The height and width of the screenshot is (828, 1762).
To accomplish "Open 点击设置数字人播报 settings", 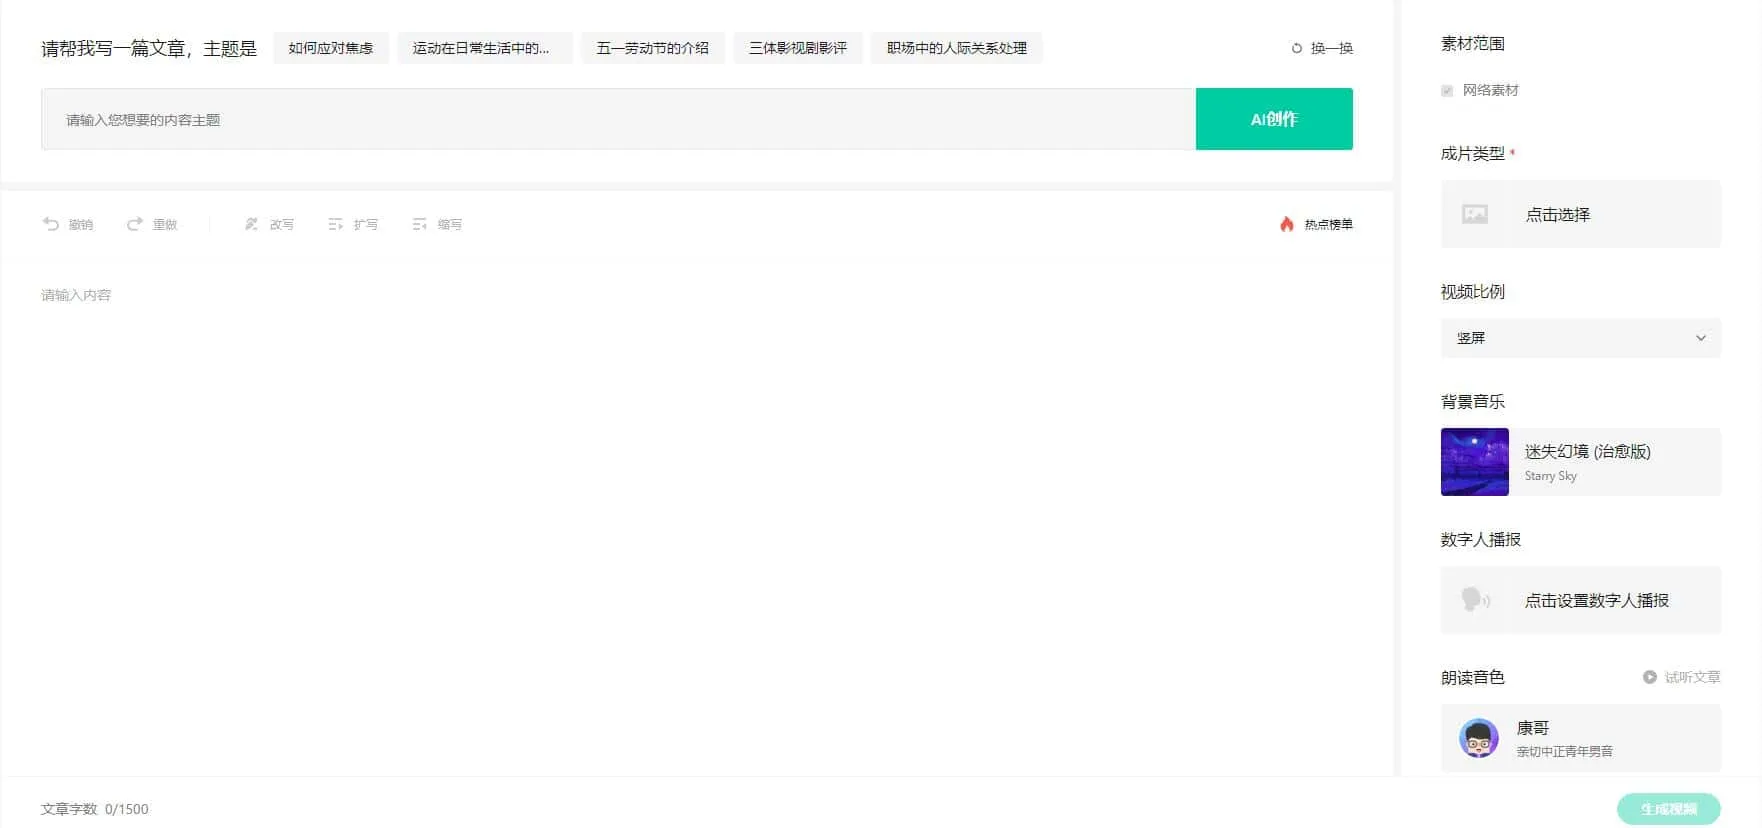I will coord(1581,600).
